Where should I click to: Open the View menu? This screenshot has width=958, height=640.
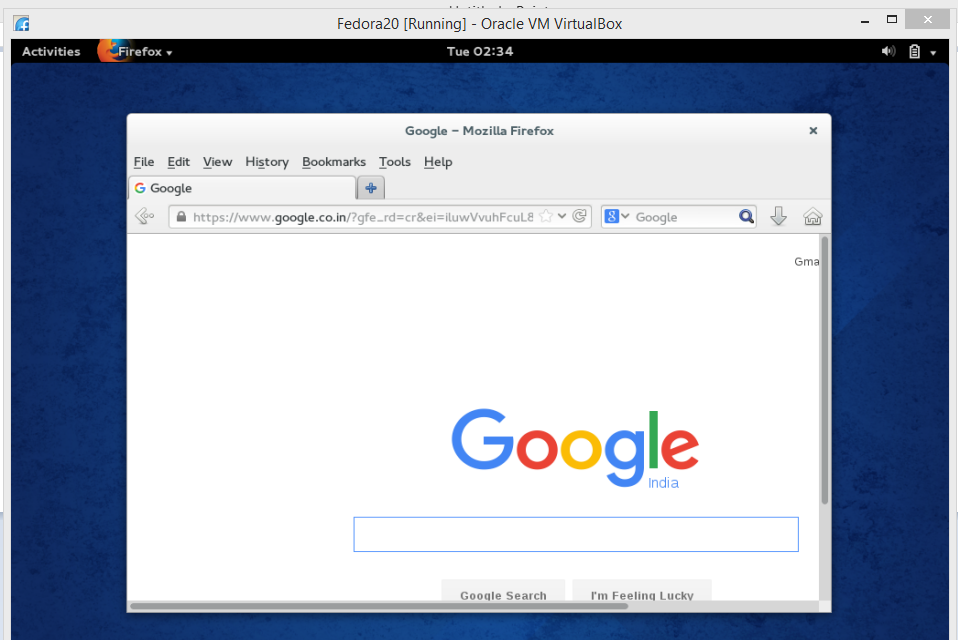pyautogui.click(x=218, y=162)
